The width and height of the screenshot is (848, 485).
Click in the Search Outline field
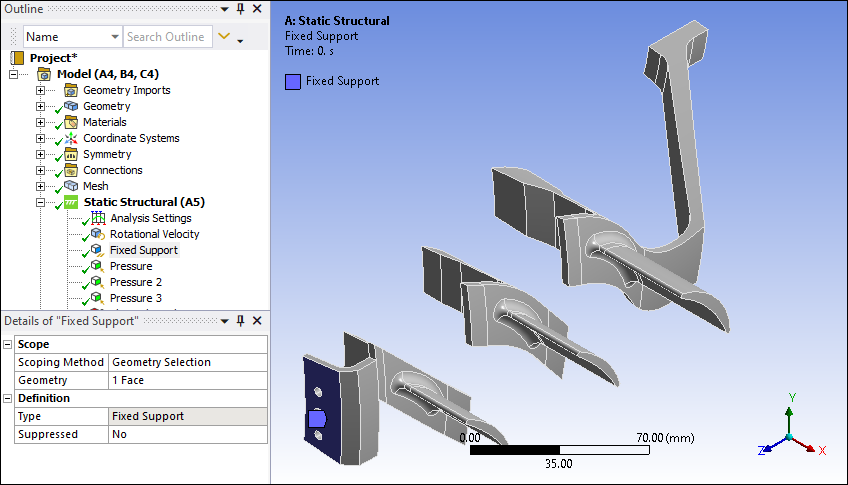[x=166, y=37]
